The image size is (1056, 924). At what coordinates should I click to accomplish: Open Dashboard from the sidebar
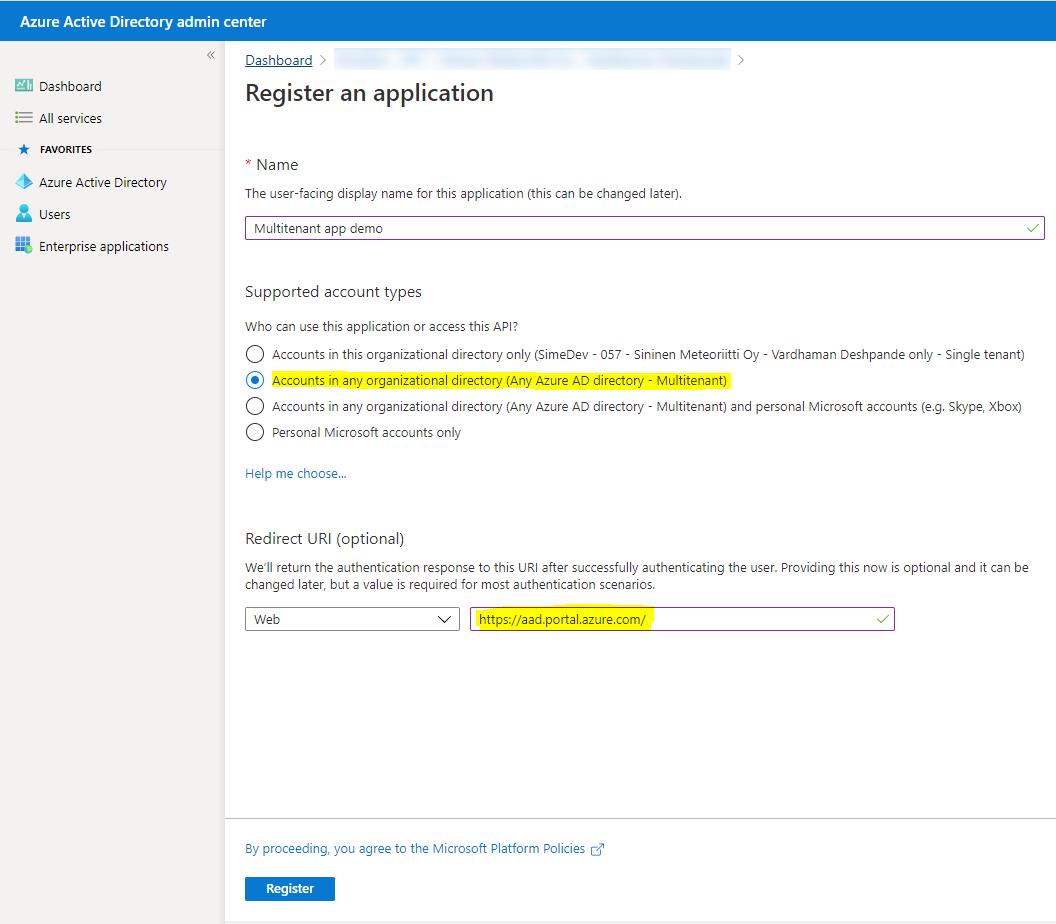tap(70, 86)
